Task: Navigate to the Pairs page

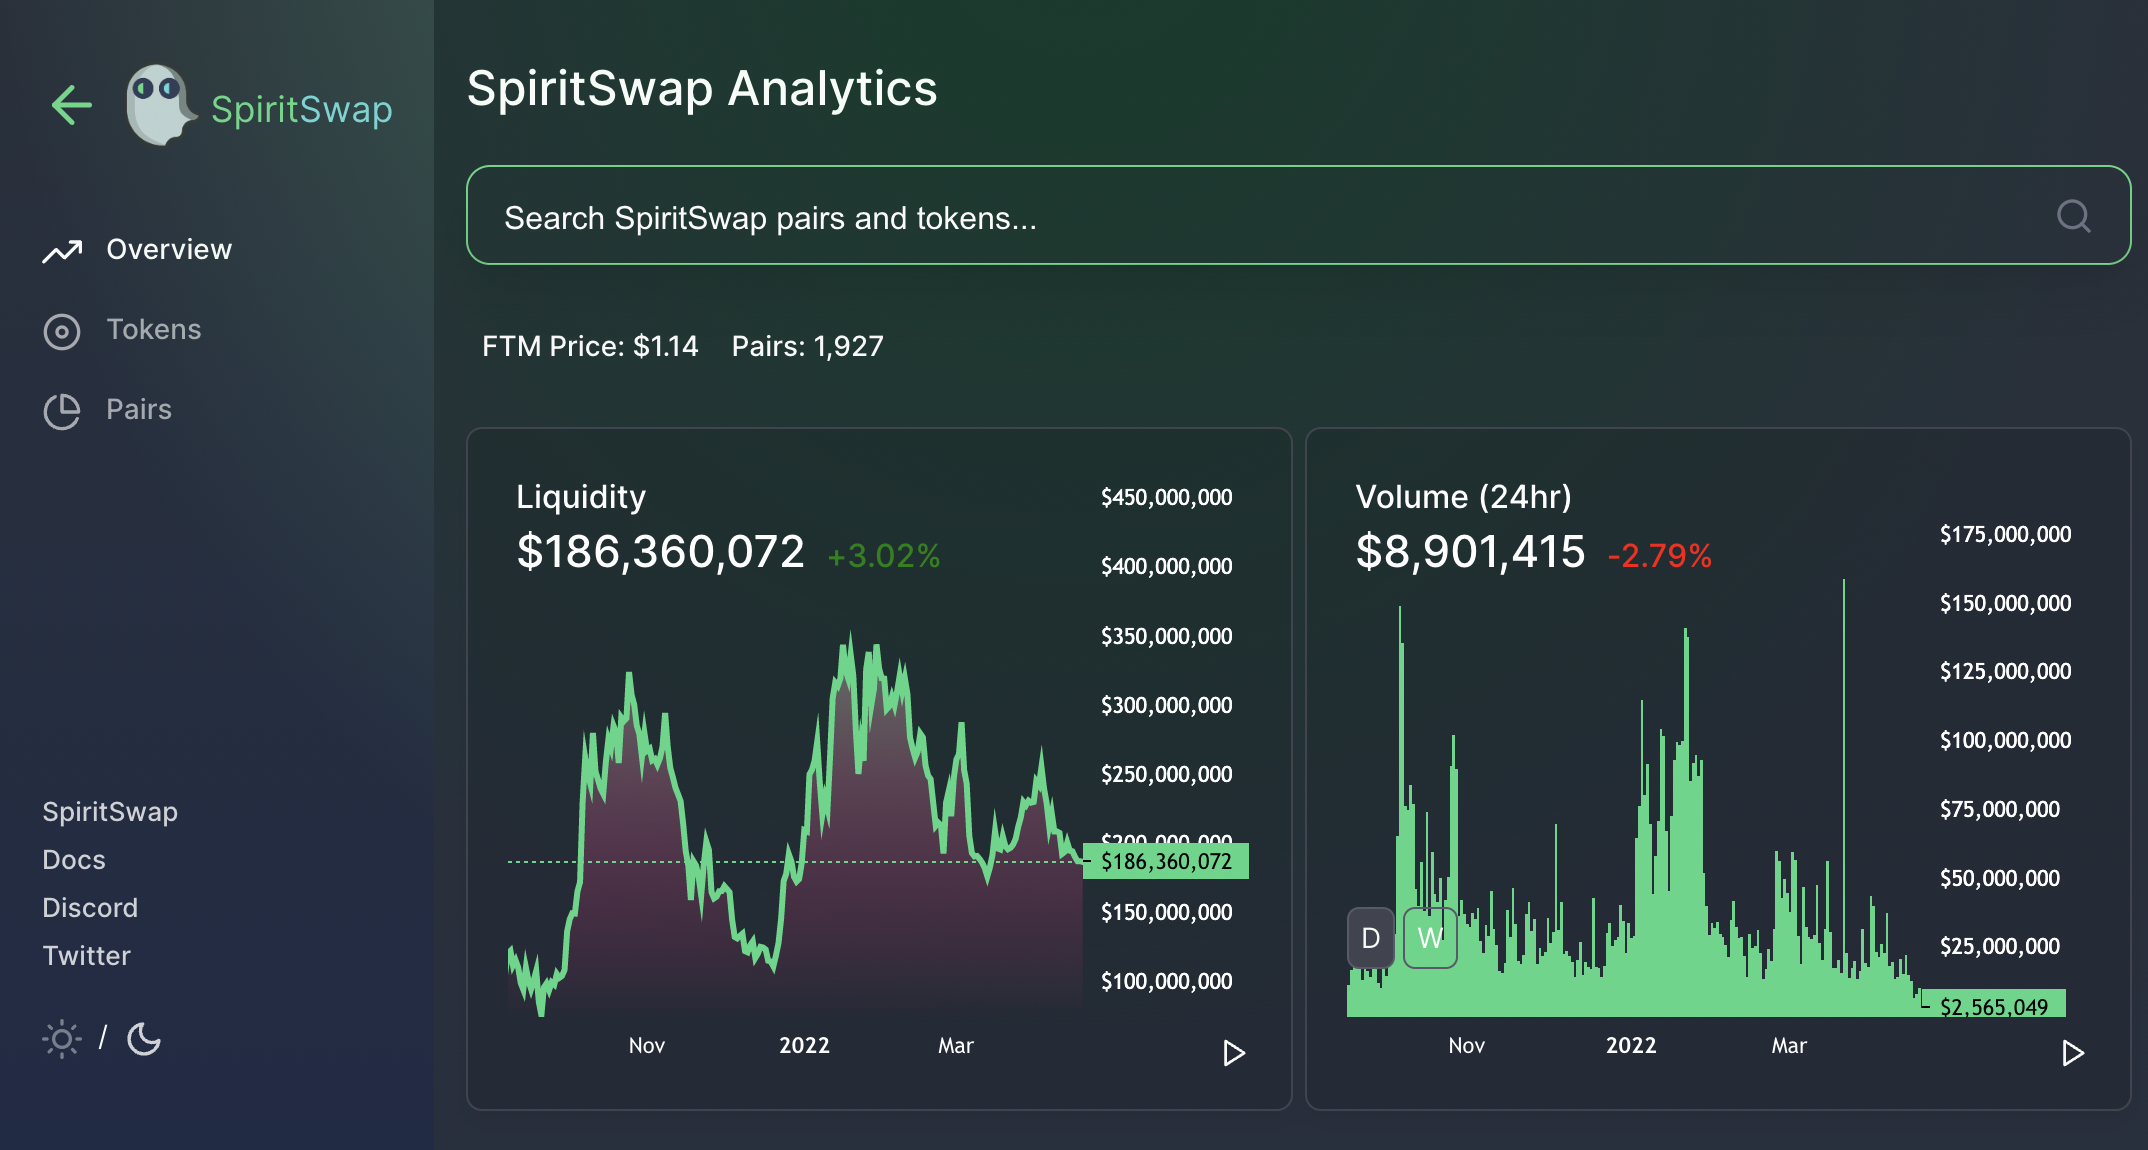Action: (139, 409)
